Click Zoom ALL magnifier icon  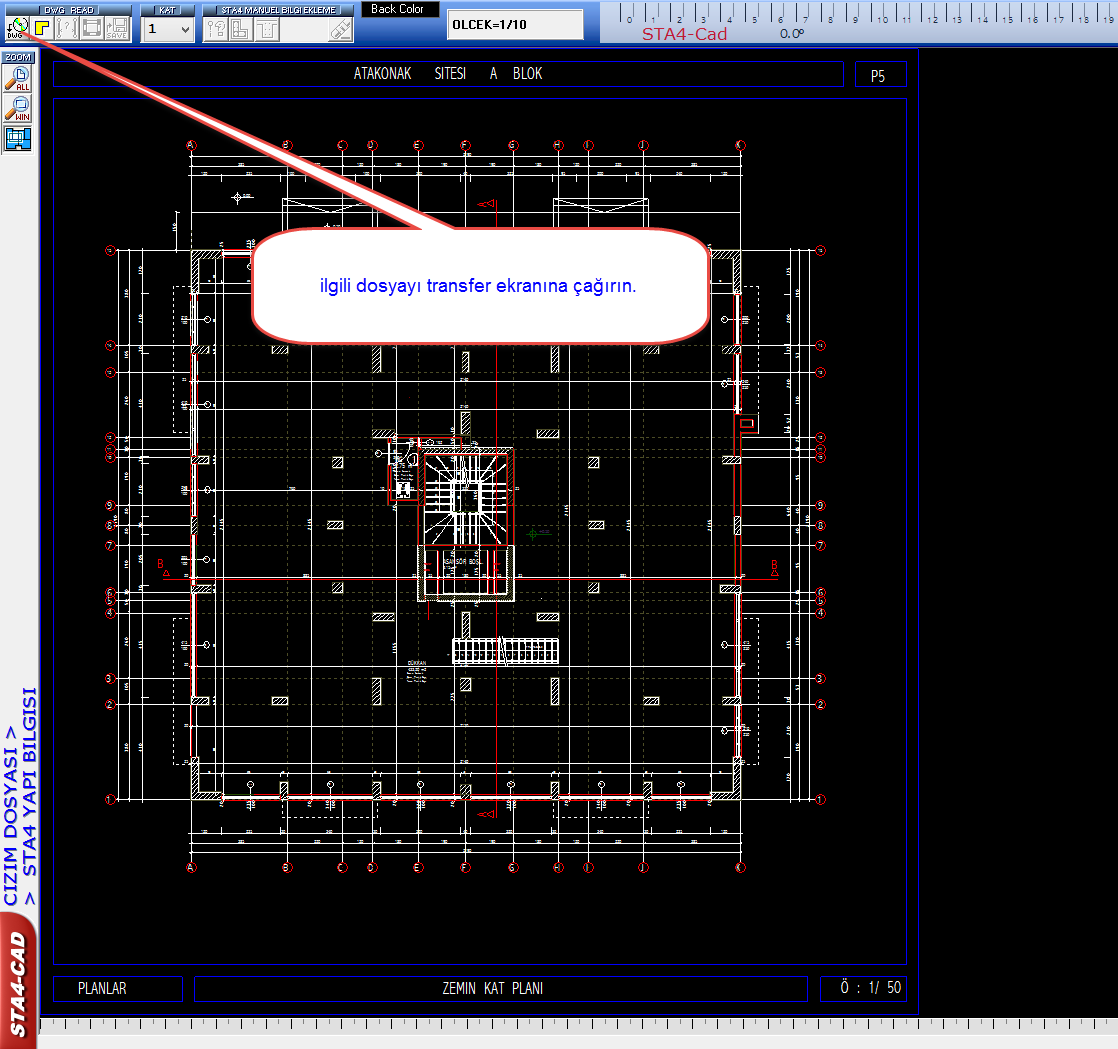19,79
